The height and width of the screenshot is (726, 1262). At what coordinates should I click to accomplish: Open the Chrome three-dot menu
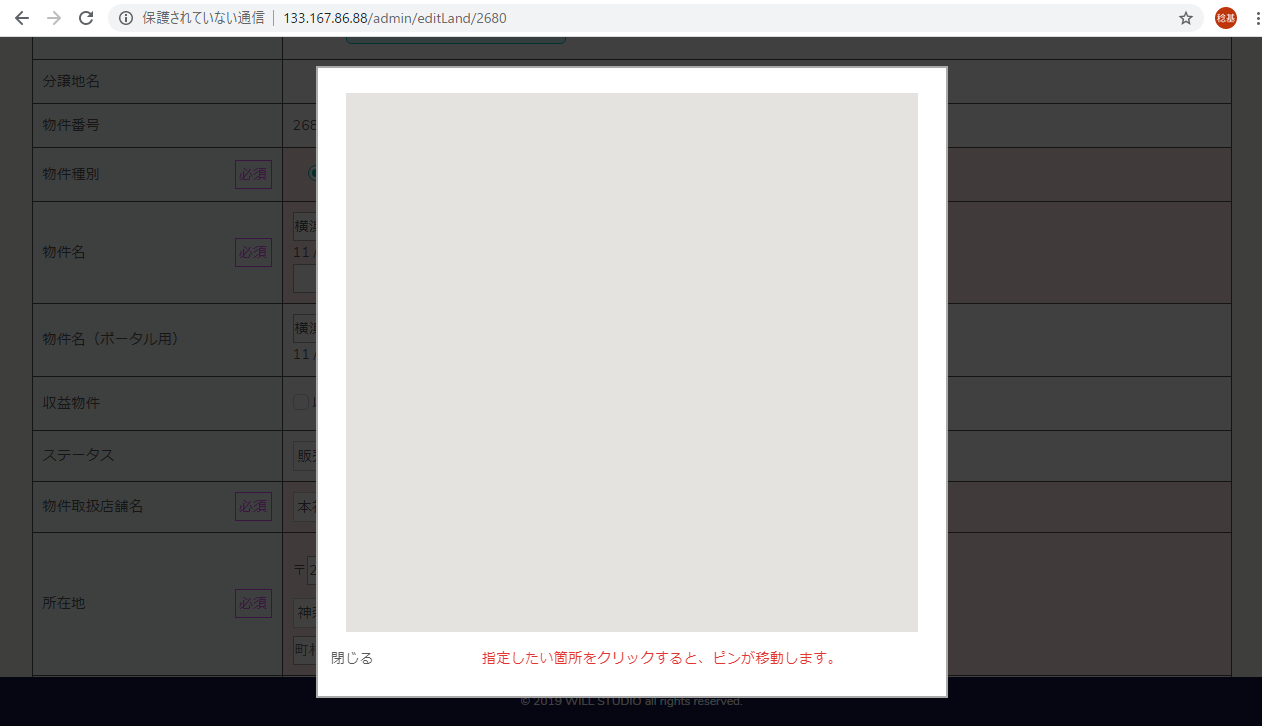pyautogui.click(x=1256, y=18)
